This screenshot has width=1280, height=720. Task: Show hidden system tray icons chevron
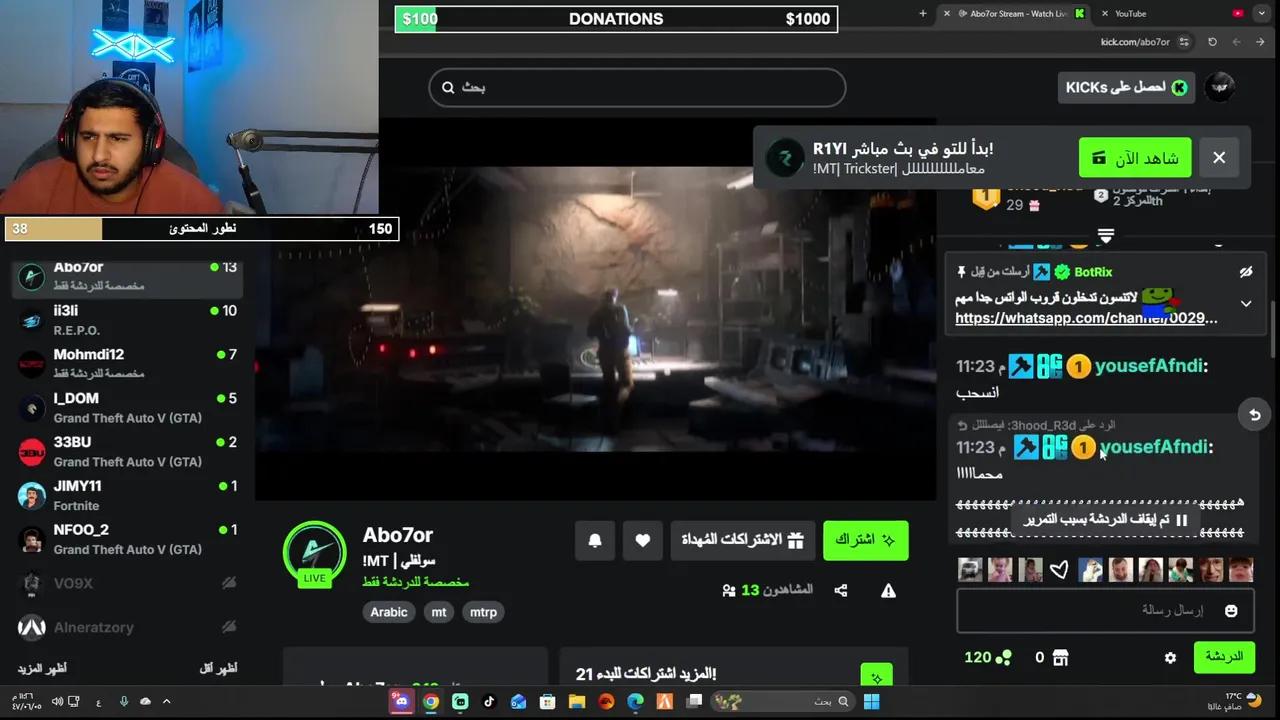(x=166, y=702)
